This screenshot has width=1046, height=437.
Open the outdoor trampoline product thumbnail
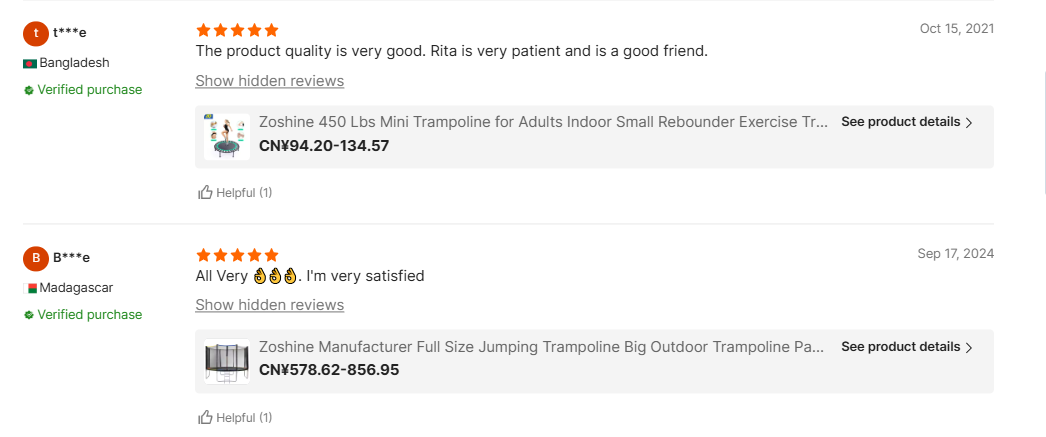(x=227, y=361)
